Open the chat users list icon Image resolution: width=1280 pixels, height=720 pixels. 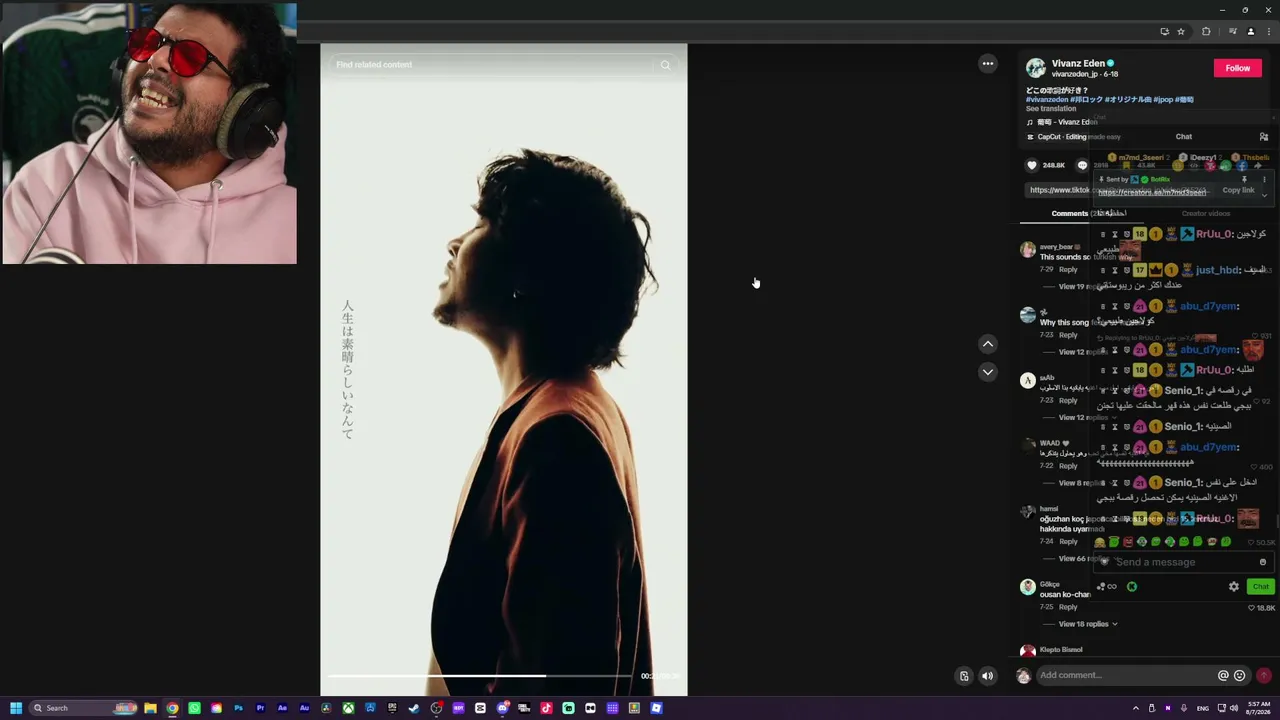coord(1264,137)
